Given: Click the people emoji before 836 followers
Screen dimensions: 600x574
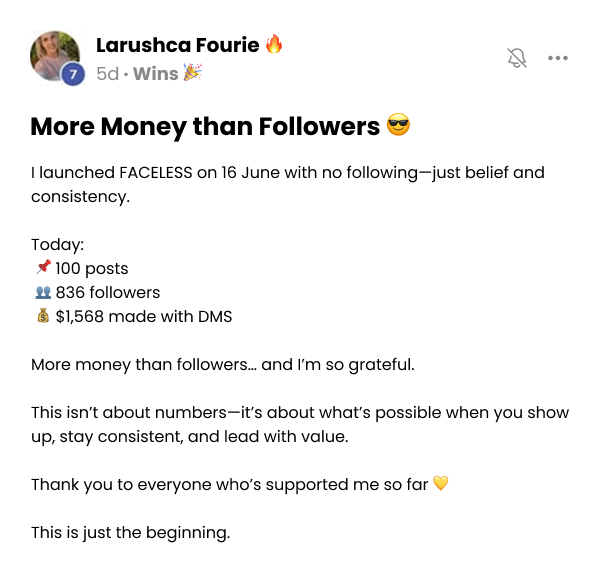Looking at the screenshot, I should (43, 292).
